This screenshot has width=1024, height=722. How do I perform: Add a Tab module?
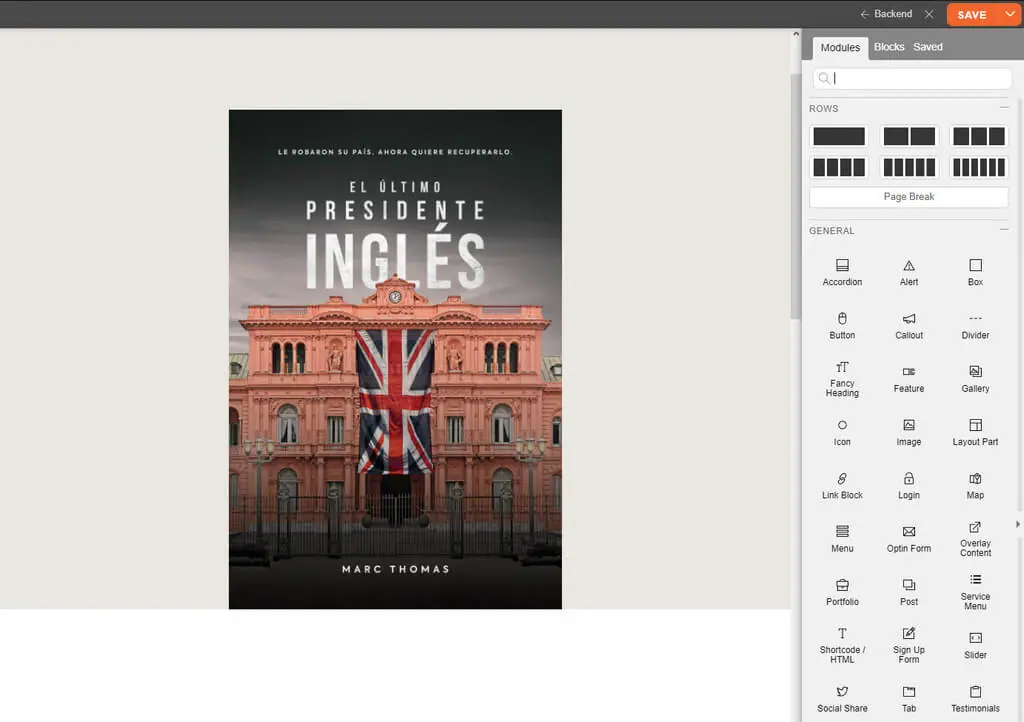[x=908, y=700]
